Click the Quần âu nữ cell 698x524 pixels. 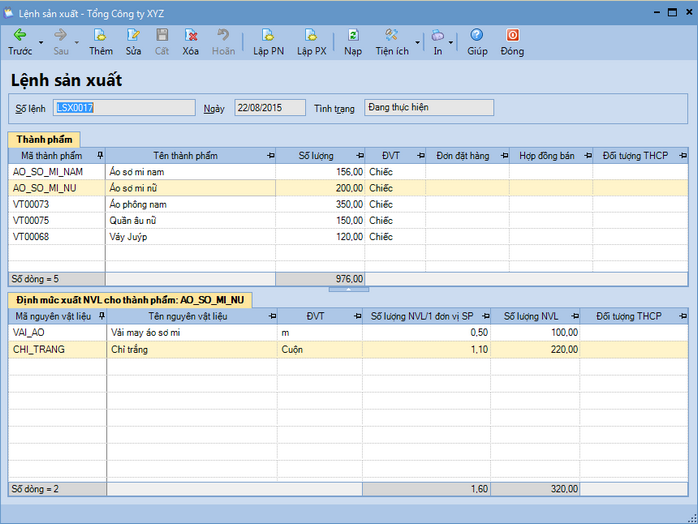191,220
